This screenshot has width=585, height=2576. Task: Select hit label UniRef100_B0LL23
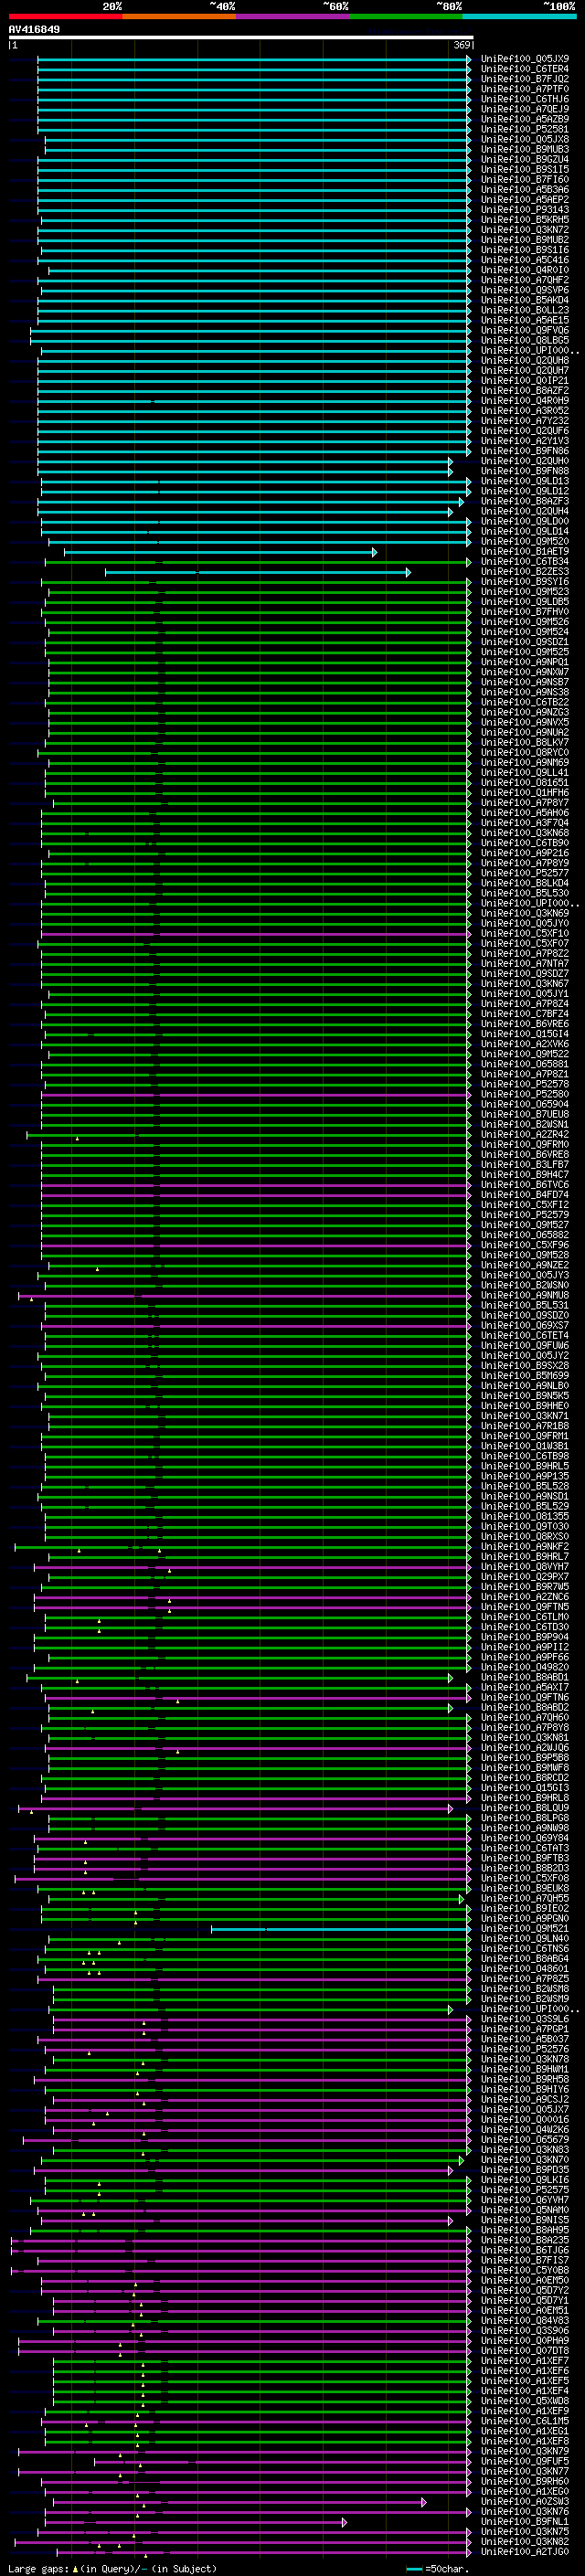click(525, 310)
